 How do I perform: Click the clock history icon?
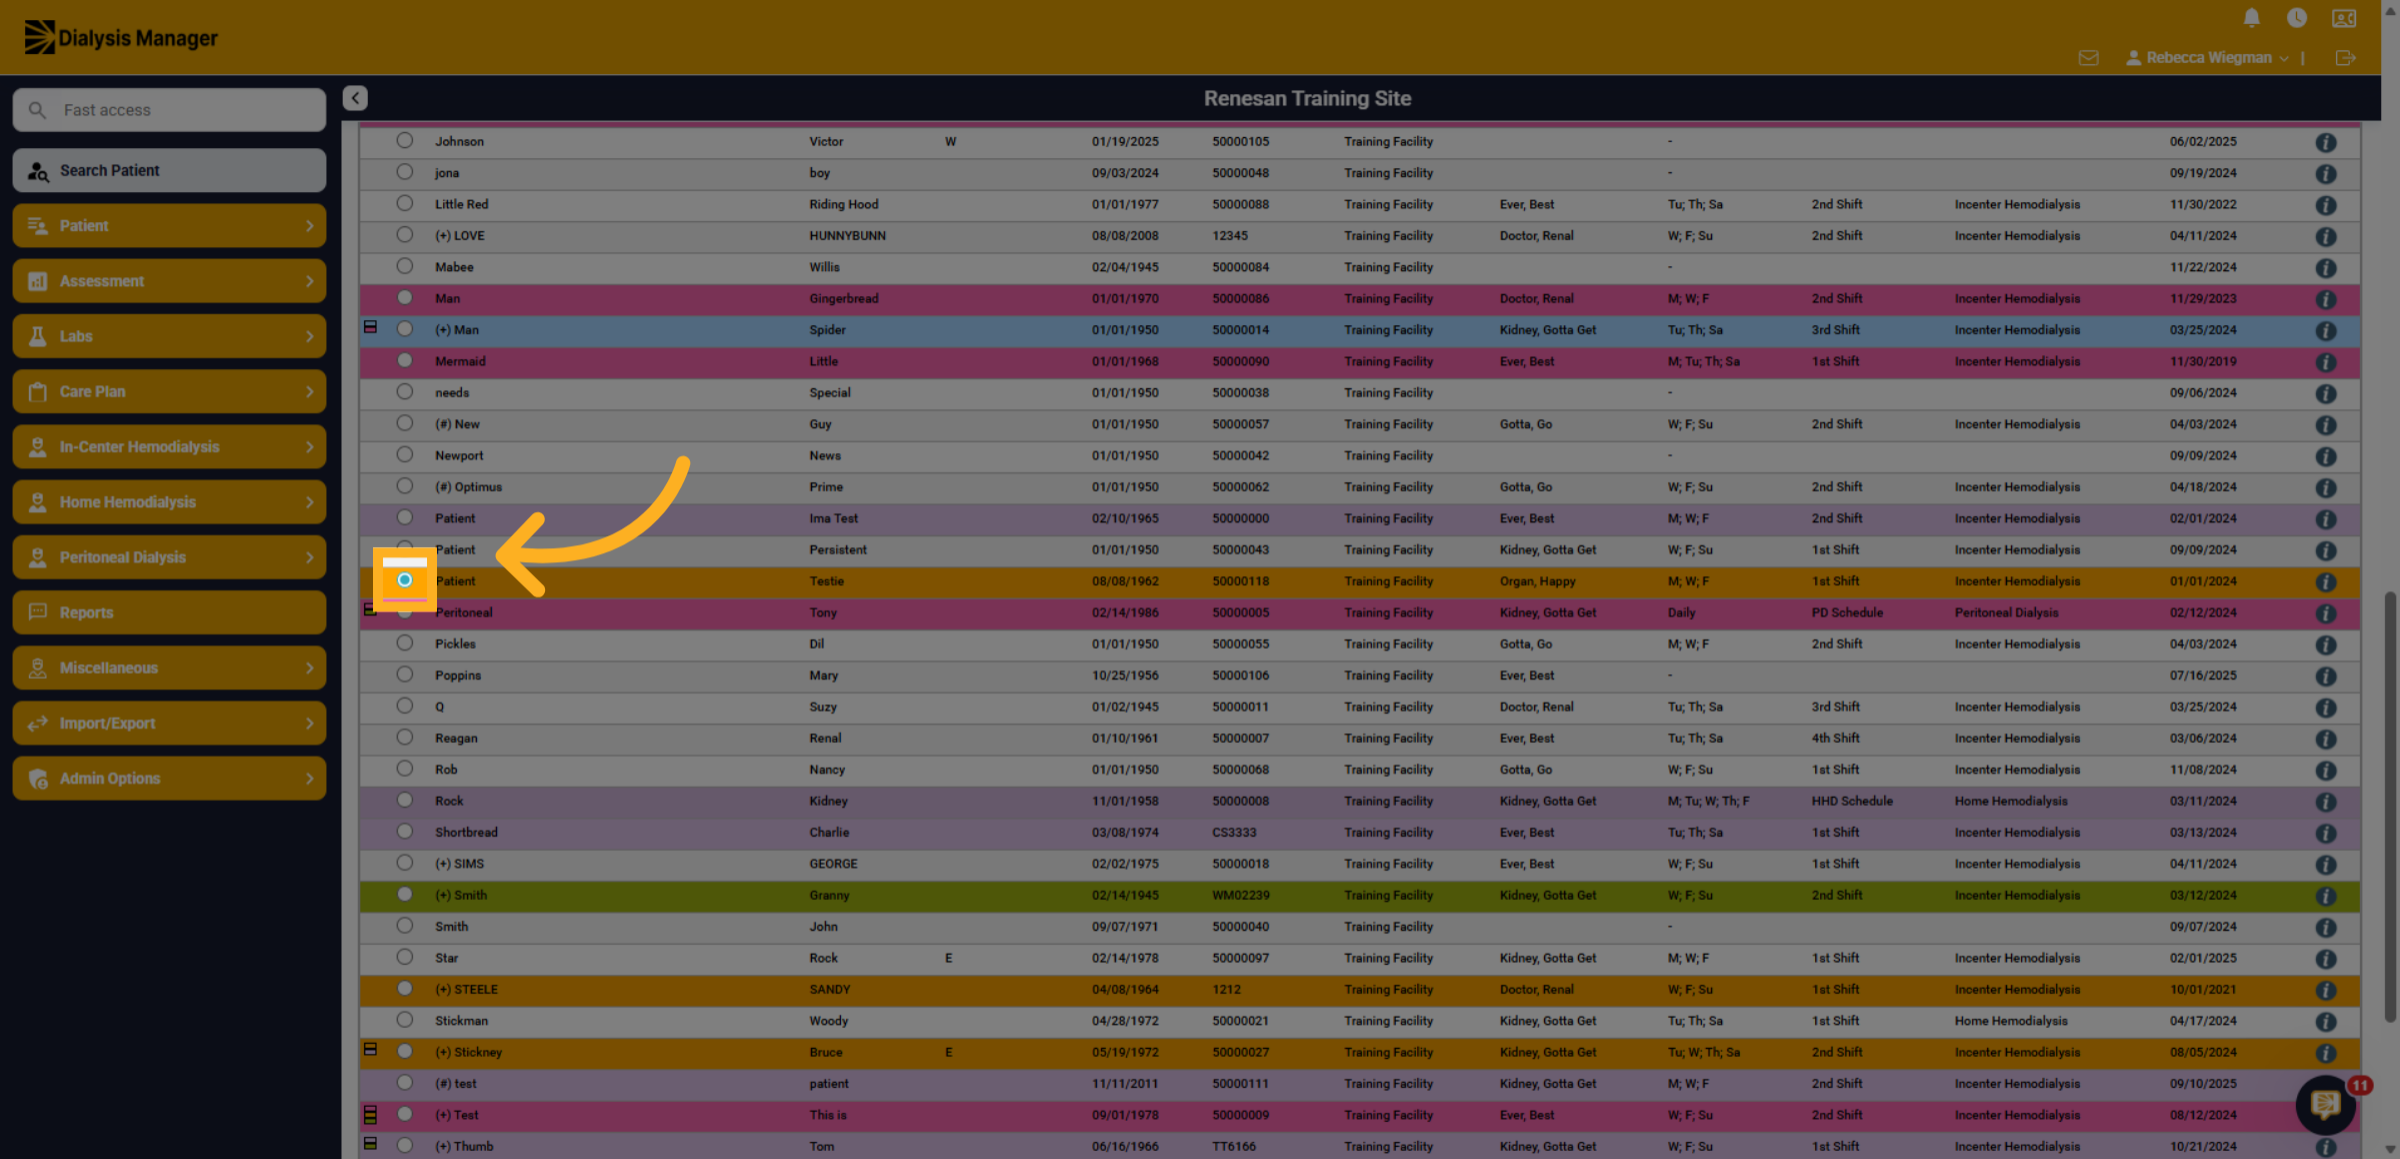pyautogui.click(x=2297, y=17)
